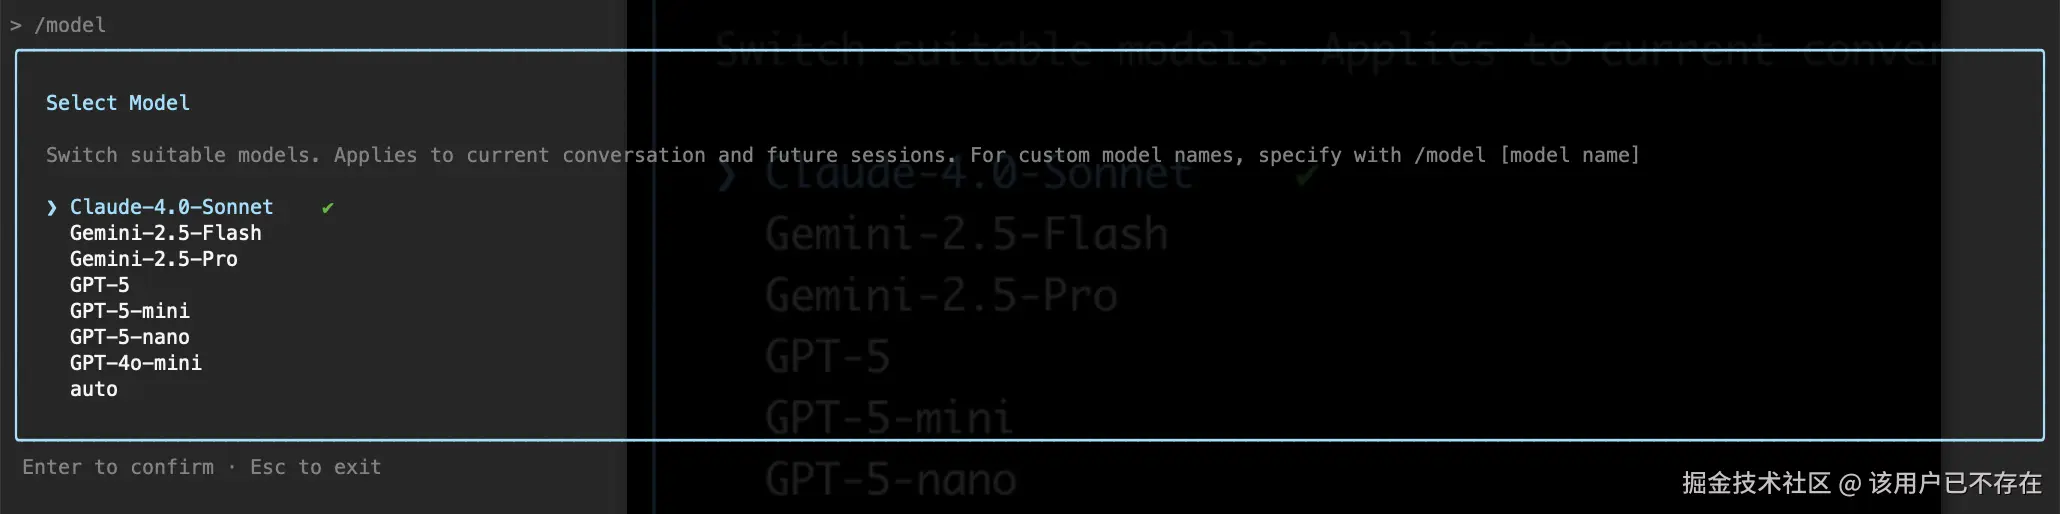This screenshot has width=2060, height=514.
Task: Switch to GPT-5-nano in the small model list
Action: pyautogui.click(x=129, y=337)
